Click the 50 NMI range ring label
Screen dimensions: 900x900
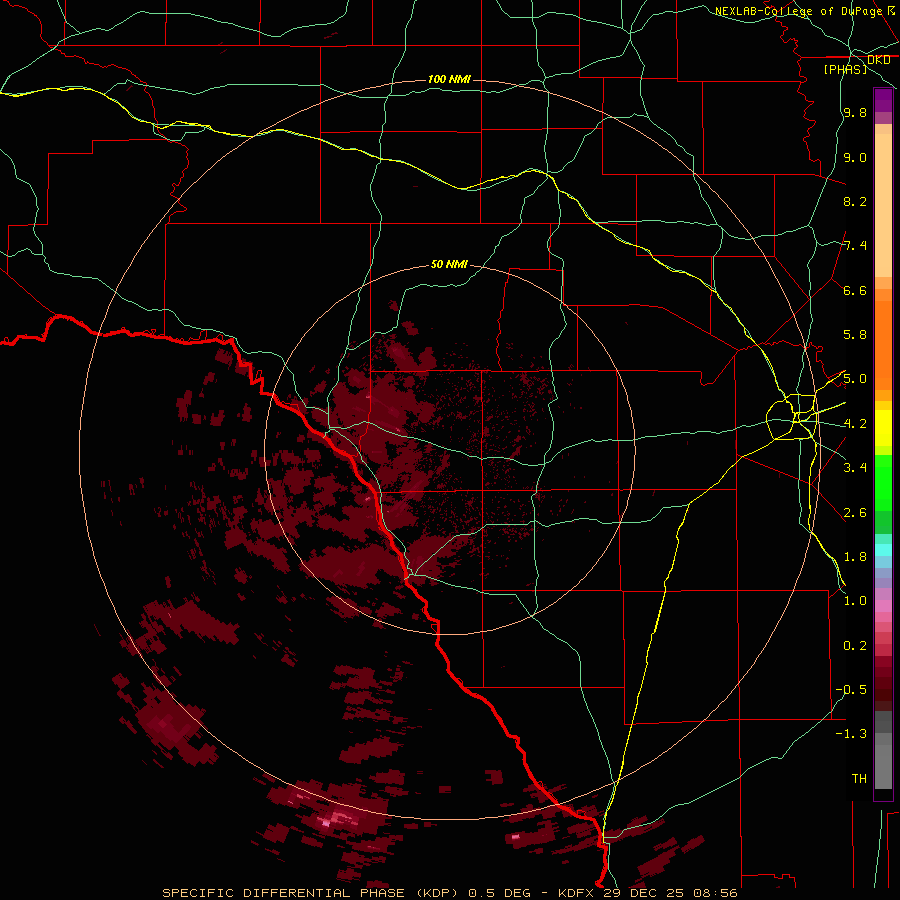pos(449,264)
